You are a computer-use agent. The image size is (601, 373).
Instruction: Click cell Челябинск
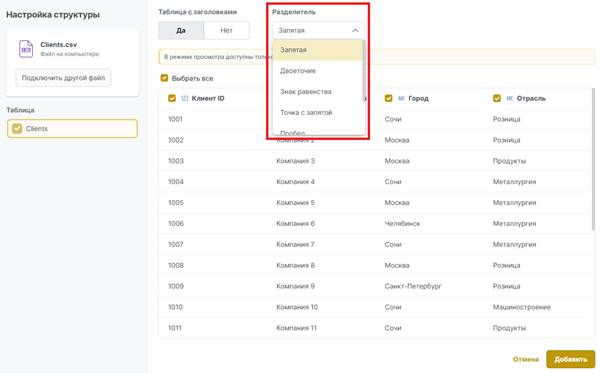[x=402, y=223]
